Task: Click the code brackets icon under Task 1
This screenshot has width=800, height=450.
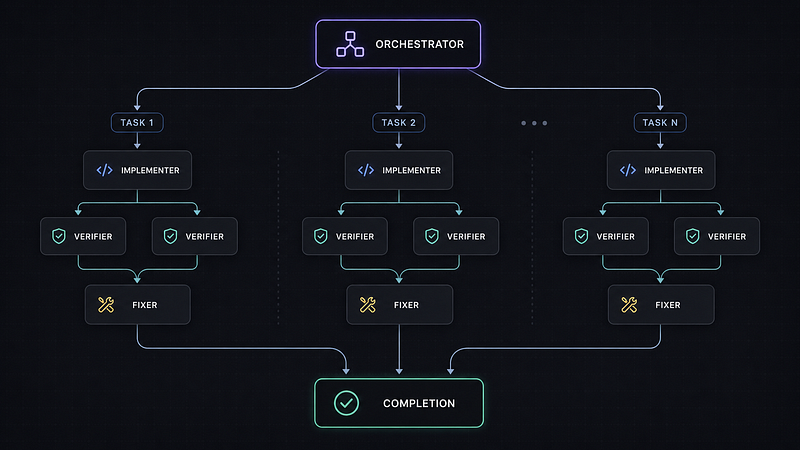Action: tap(105, 170)
